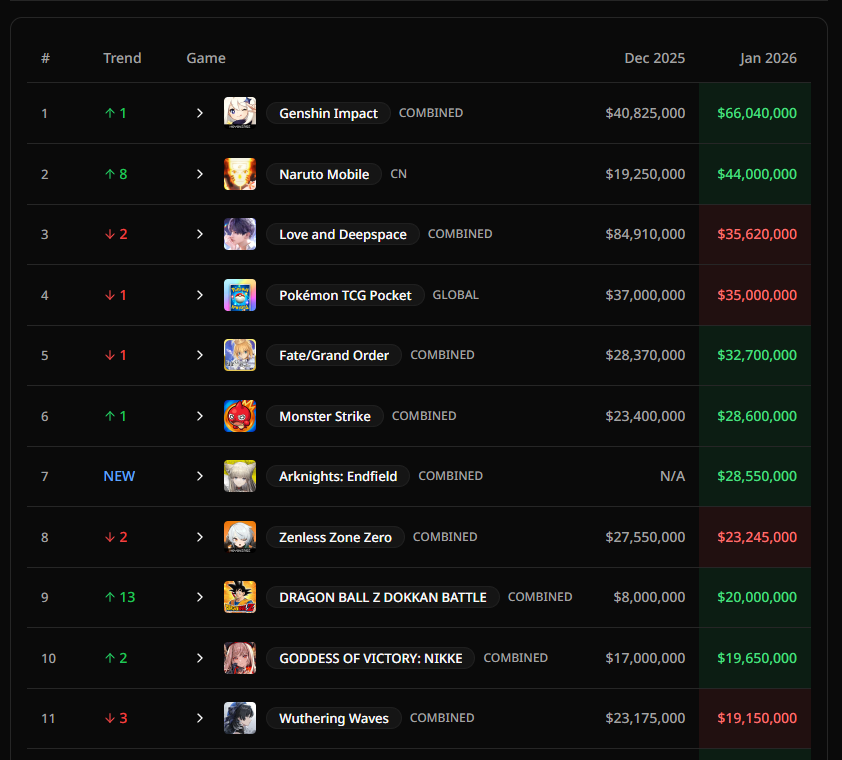Click the COMBINED tag beside Wuthering Waves

pos(442,718)
